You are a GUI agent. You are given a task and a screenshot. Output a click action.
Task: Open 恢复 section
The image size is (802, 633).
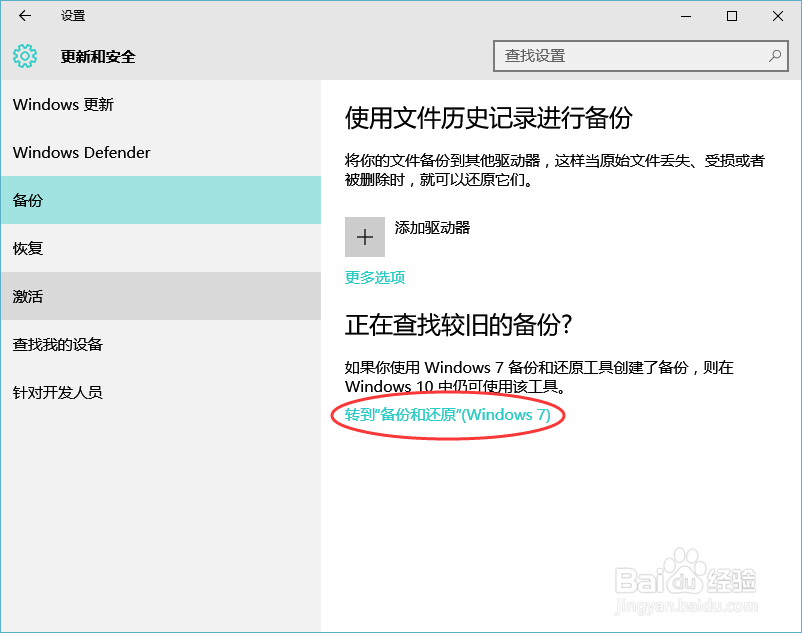[161, 248]
